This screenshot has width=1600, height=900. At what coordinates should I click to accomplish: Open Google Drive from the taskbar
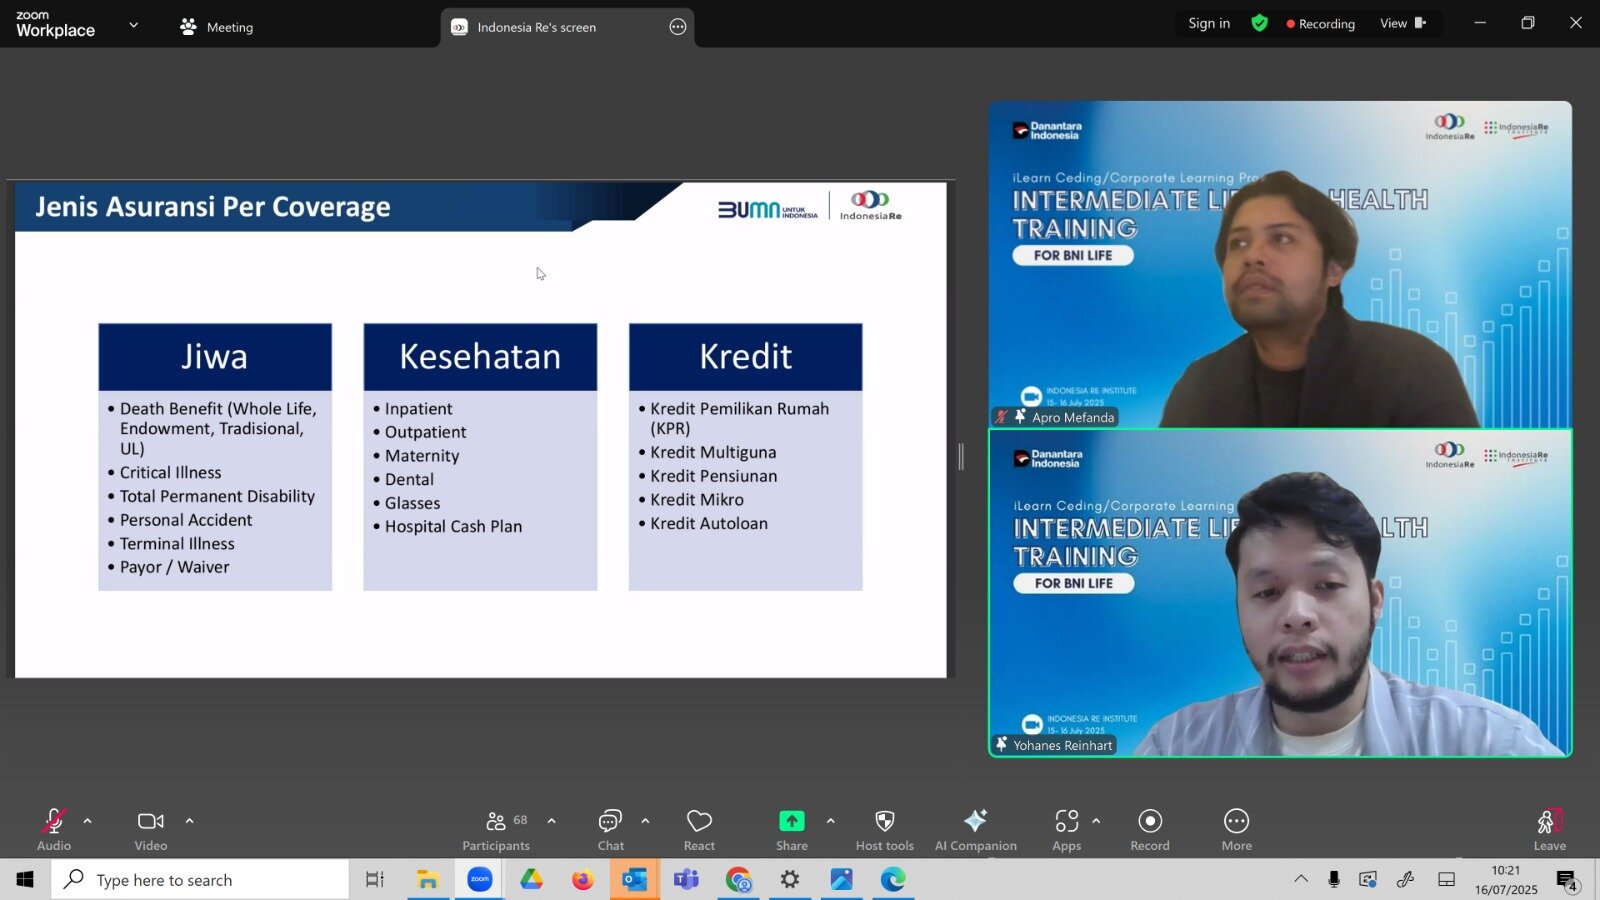pos(531,879)
